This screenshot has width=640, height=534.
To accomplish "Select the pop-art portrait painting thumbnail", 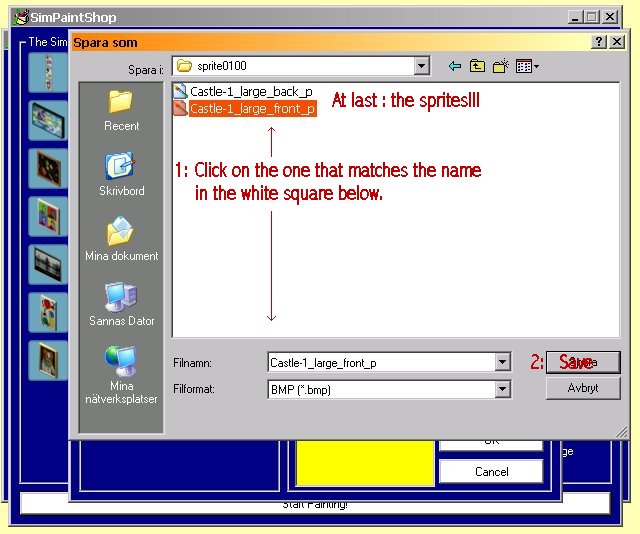I will click(x=48, y=216).
